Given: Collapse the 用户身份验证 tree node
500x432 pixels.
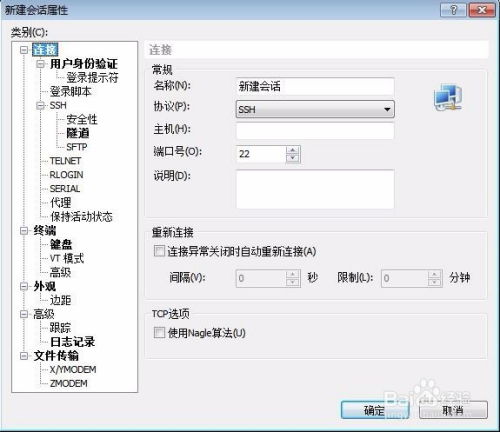Looking at the screenshot, I should point(40,64).
